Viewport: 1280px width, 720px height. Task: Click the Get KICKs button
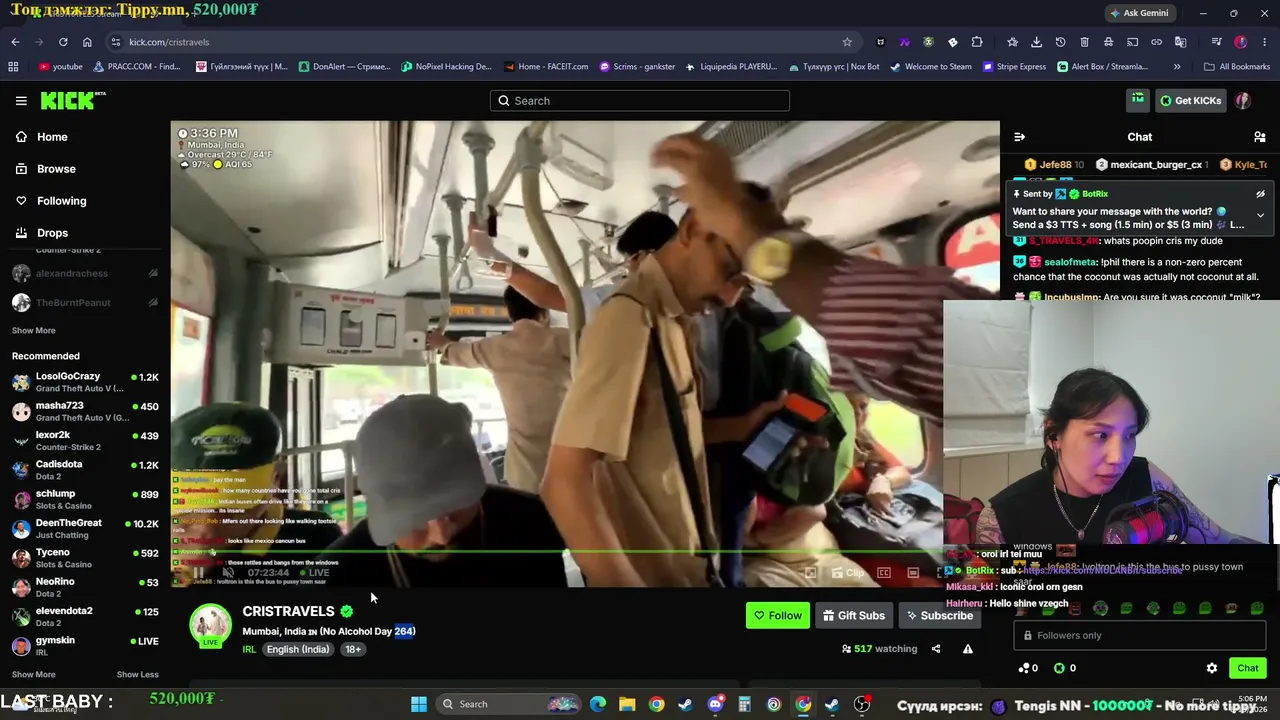(x=1190, y=100)
